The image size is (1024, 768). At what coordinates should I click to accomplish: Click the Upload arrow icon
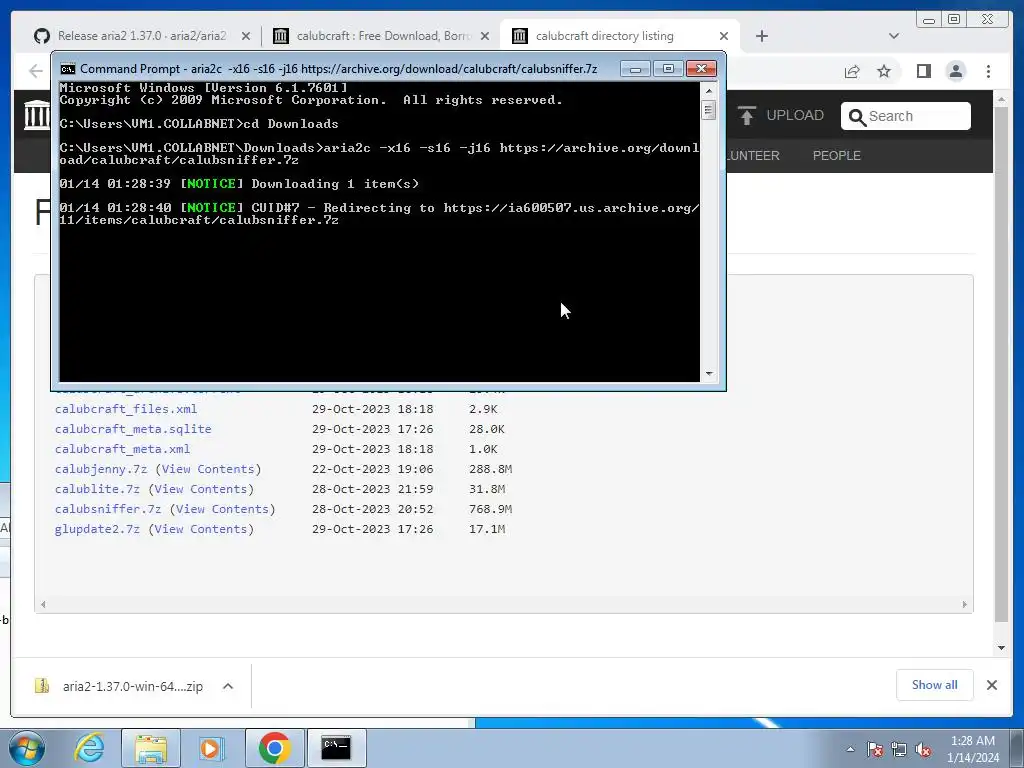point(746,116)
